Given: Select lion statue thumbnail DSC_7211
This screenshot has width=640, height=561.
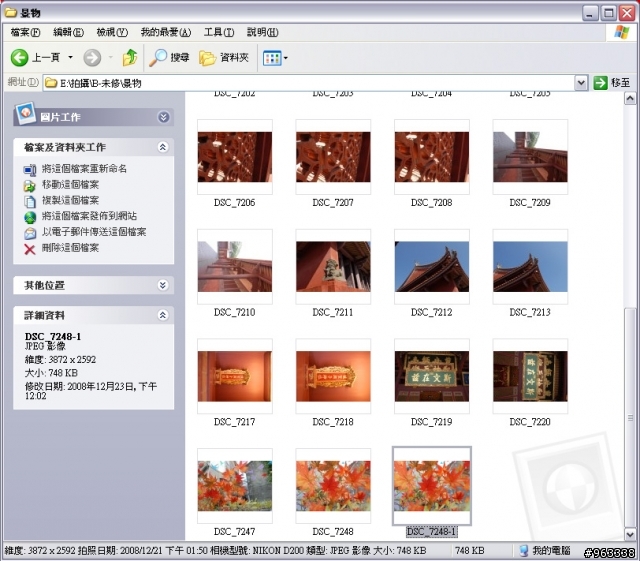Looking at the screenshot, I should [333, 267].
